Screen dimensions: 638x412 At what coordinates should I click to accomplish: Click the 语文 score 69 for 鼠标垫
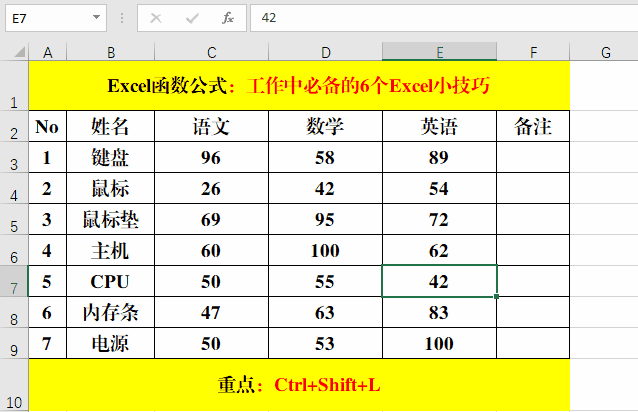212,219
